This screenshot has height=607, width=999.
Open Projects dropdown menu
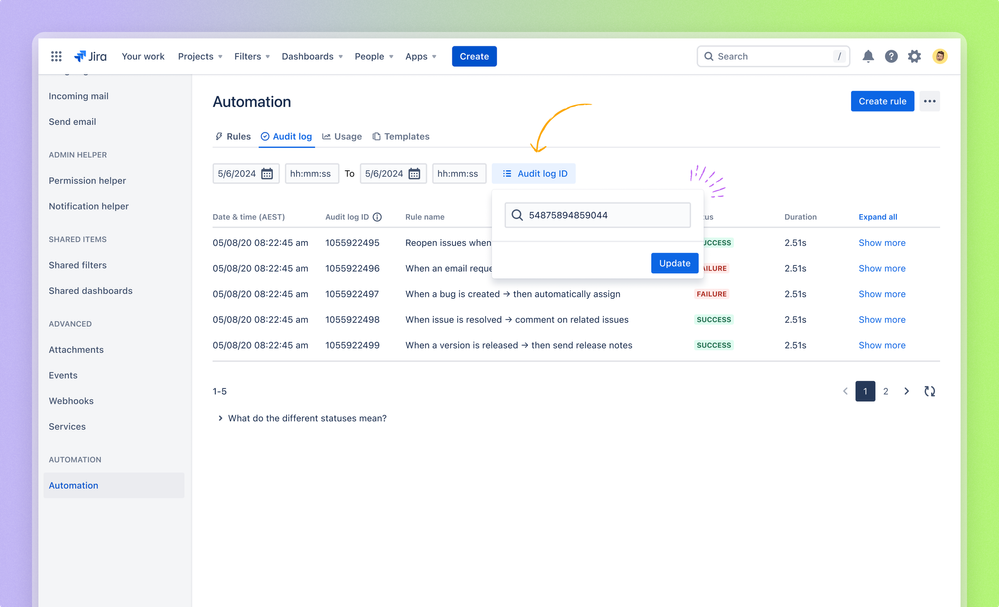200,56
